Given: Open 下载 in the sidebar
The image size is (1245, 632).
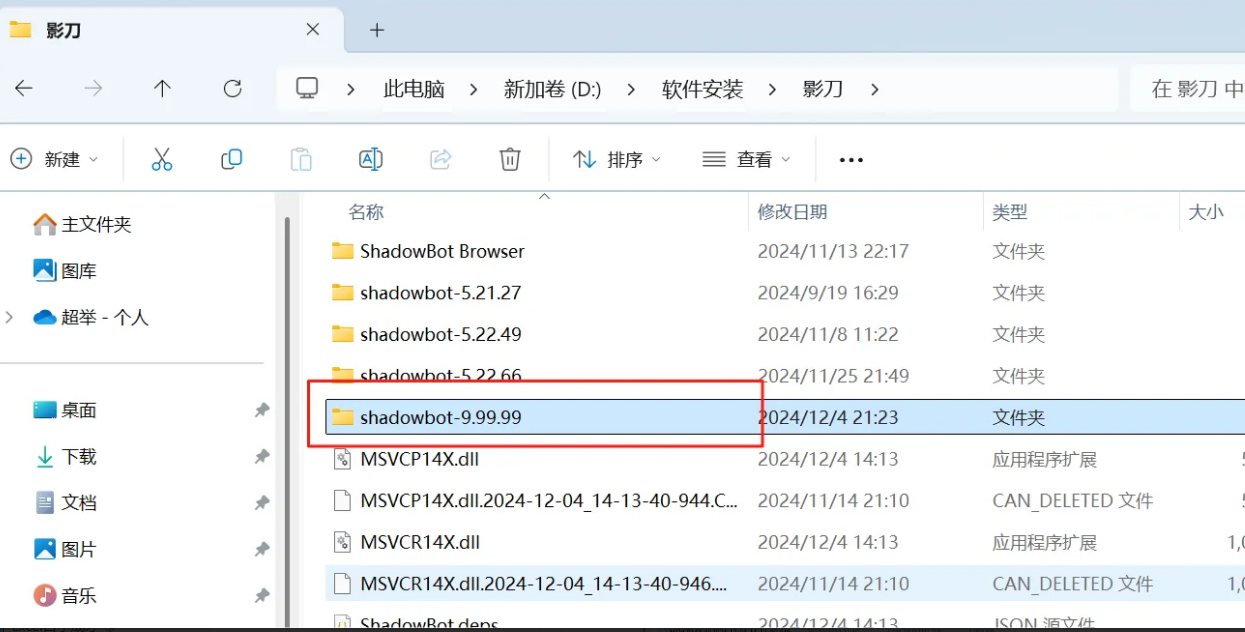Looking at the screenshot, I should 80,456.
